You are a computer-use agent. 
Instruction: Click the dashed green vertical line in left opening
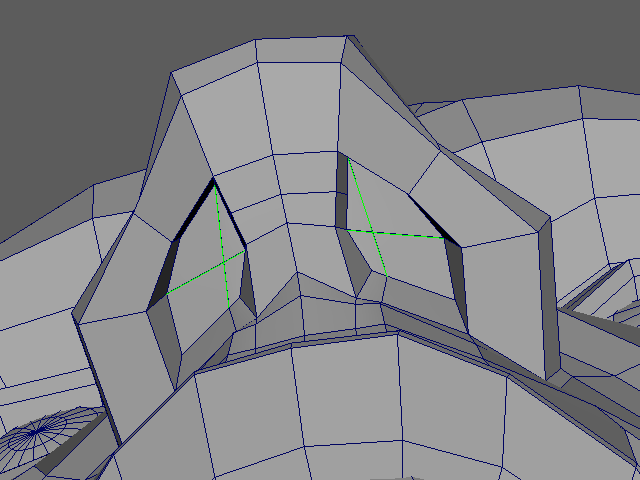[222, 230]
